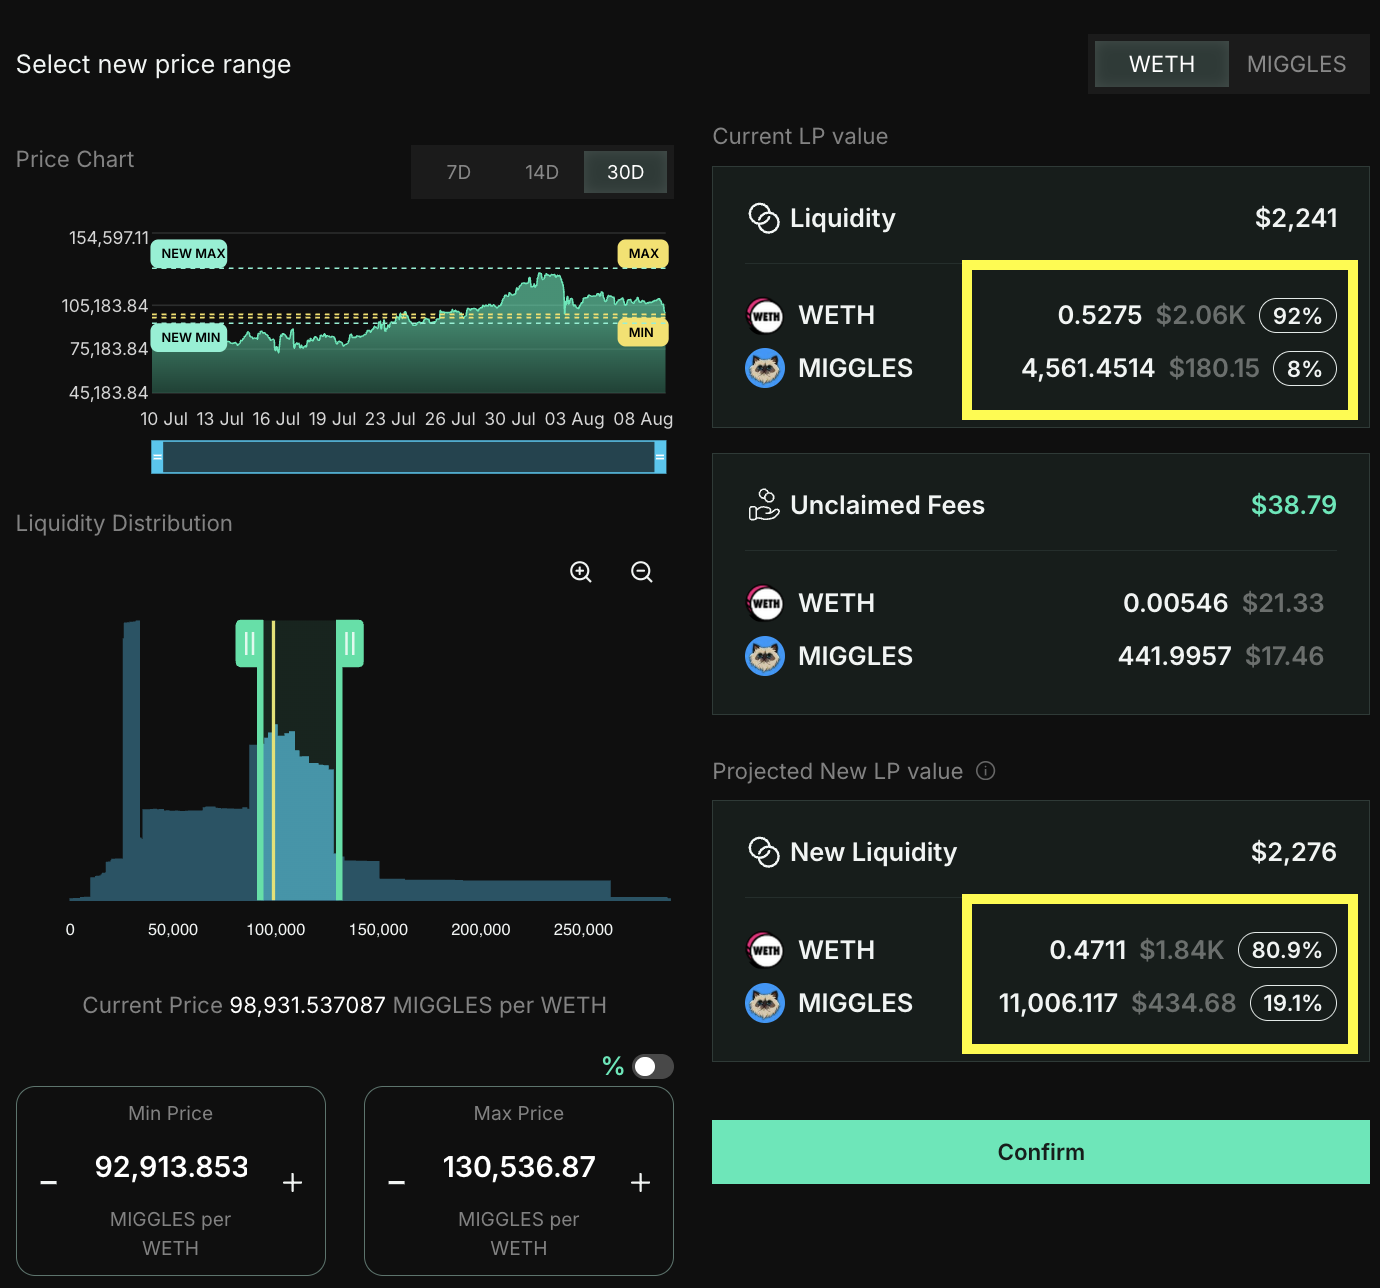Image resolution: width=1380 pixels, height=1288 pixels.
Task: Click the zoom in magnifier on Liquidity Distribution
Action: pyautogui.click(x=581, y=572)
